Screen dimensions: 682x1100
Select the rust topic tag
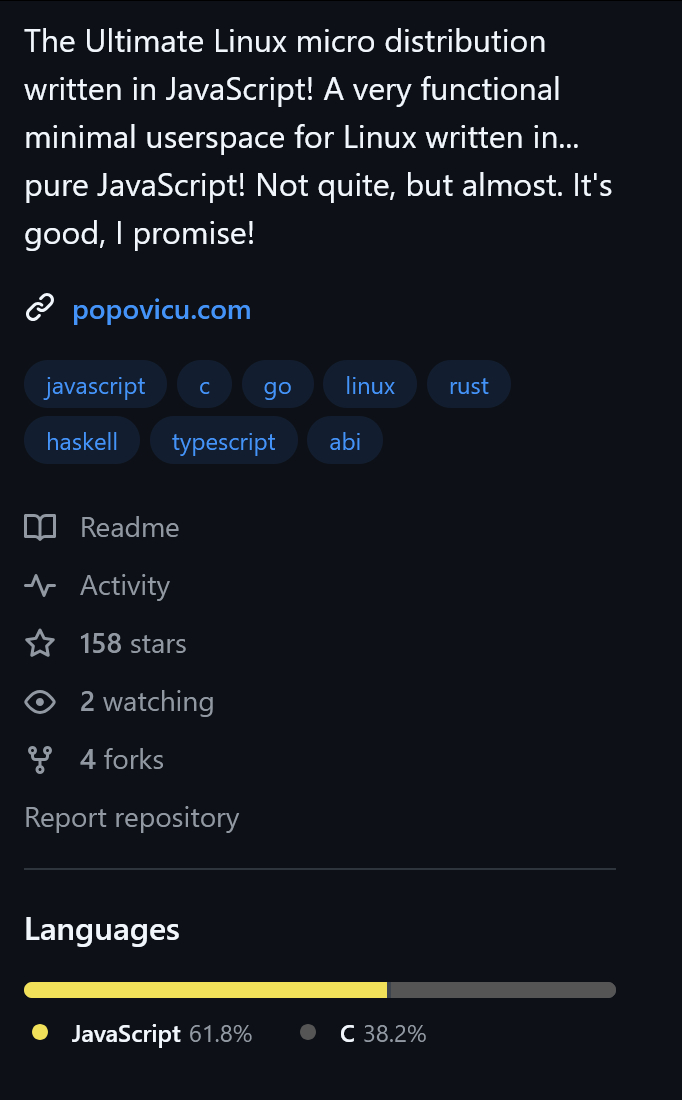(x=468, y=384)
